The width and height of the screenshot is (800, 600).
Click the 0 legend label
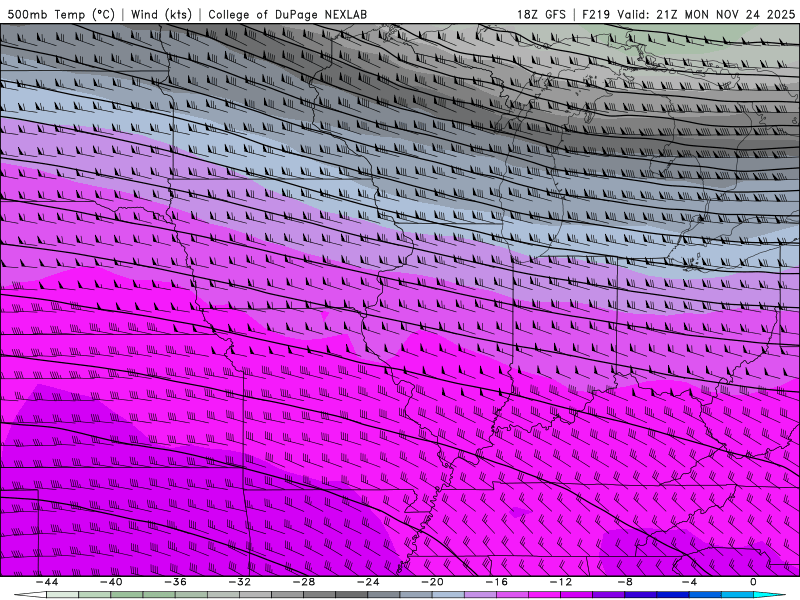(754, 582)
